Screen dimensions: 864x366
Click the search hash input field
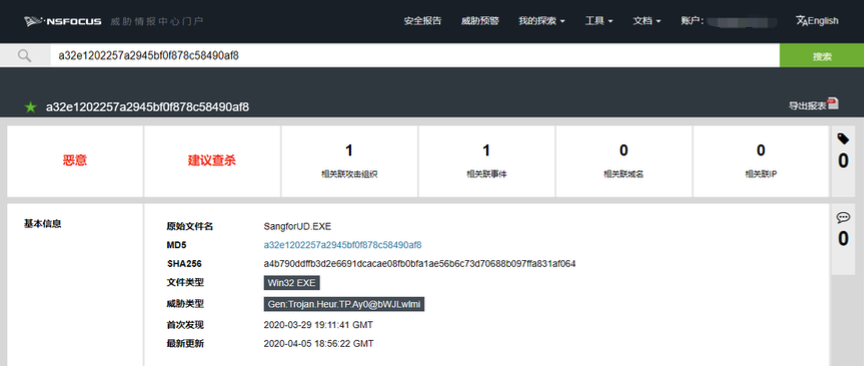(x=414, y=56)
